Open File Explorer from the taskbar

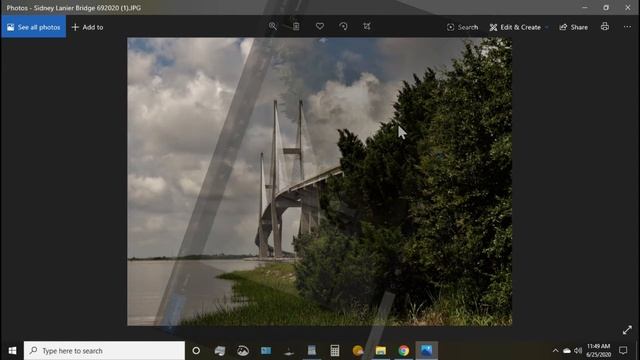pyautogui.click(x=381, y=351)
